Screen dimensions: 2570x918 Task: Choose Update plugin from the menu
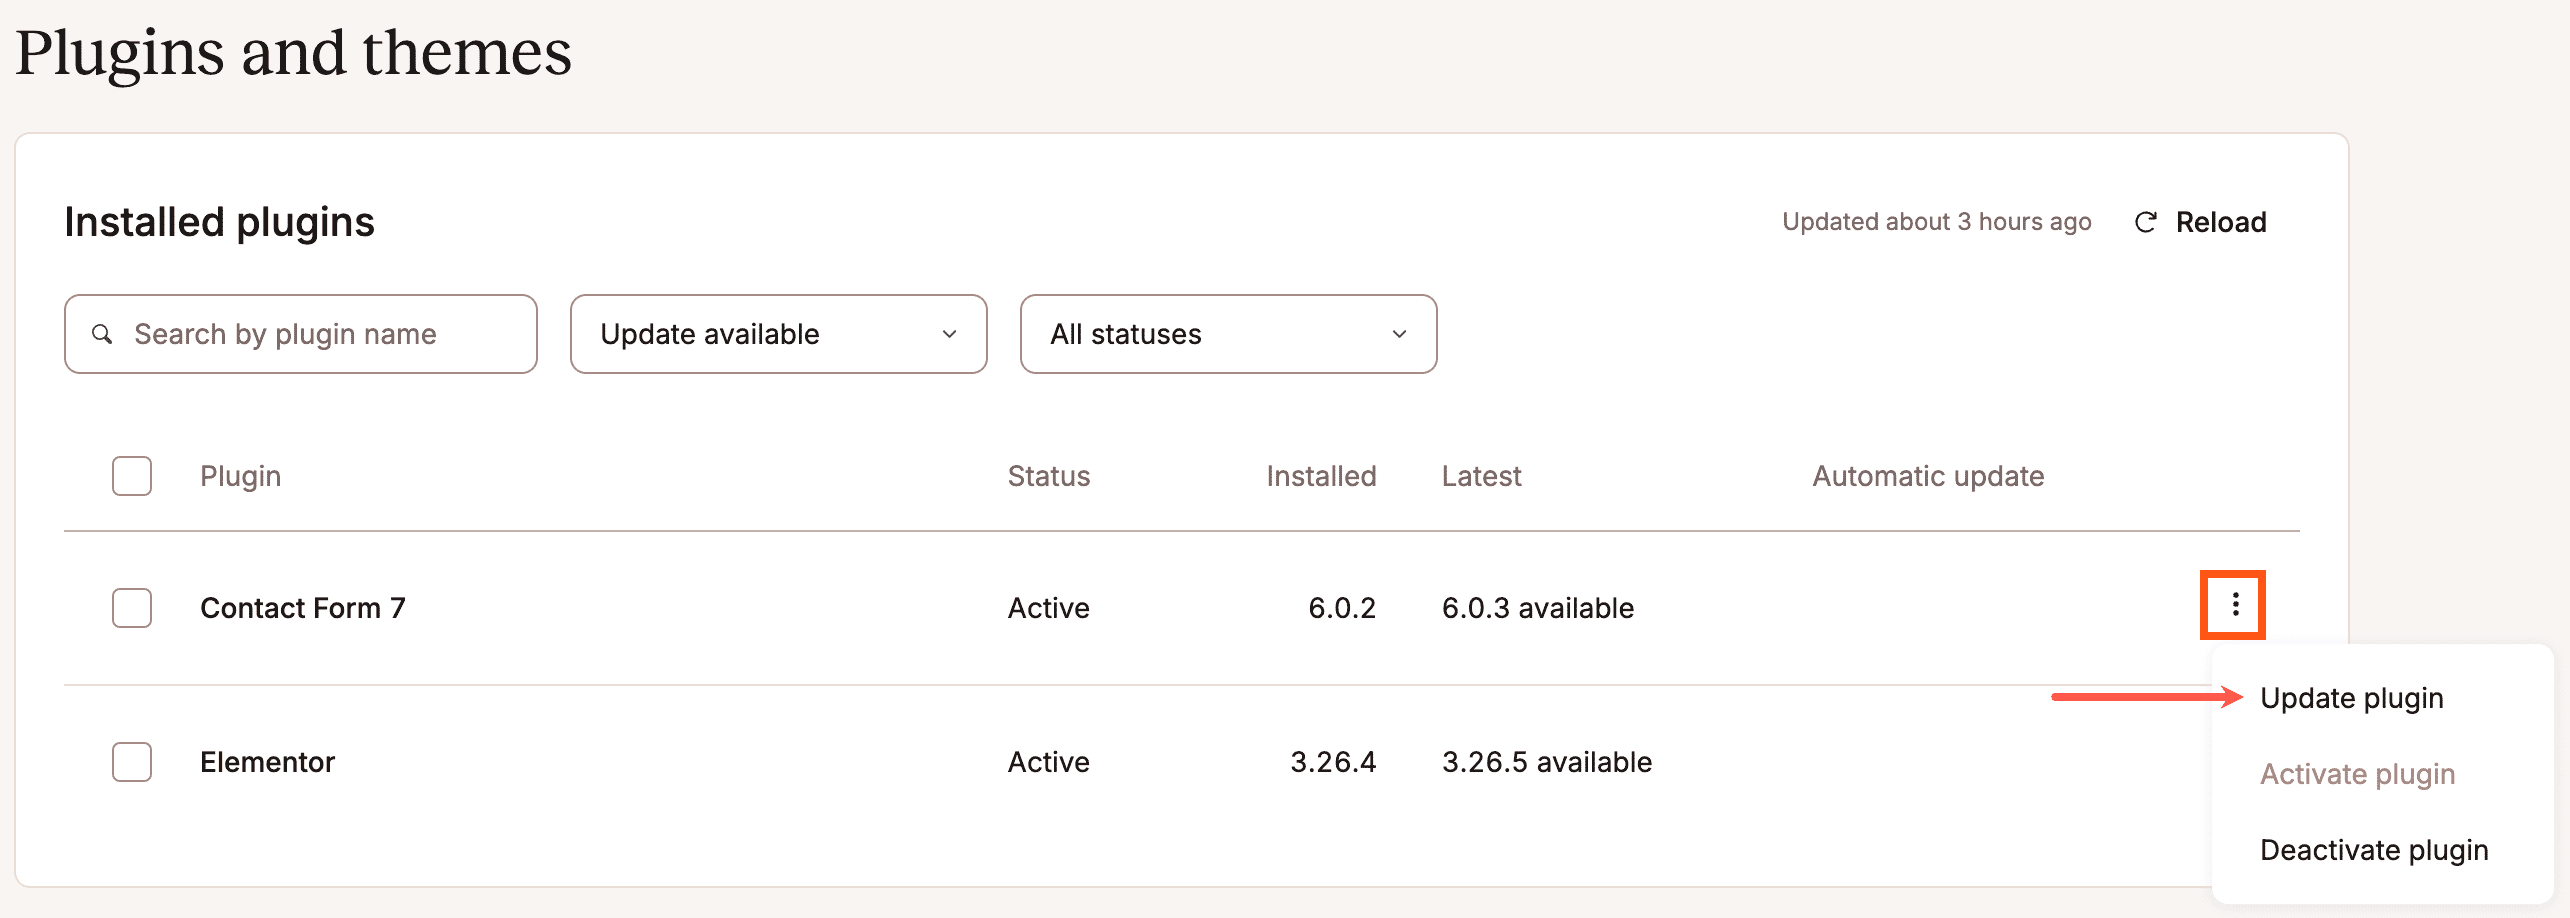(2351, 698)
